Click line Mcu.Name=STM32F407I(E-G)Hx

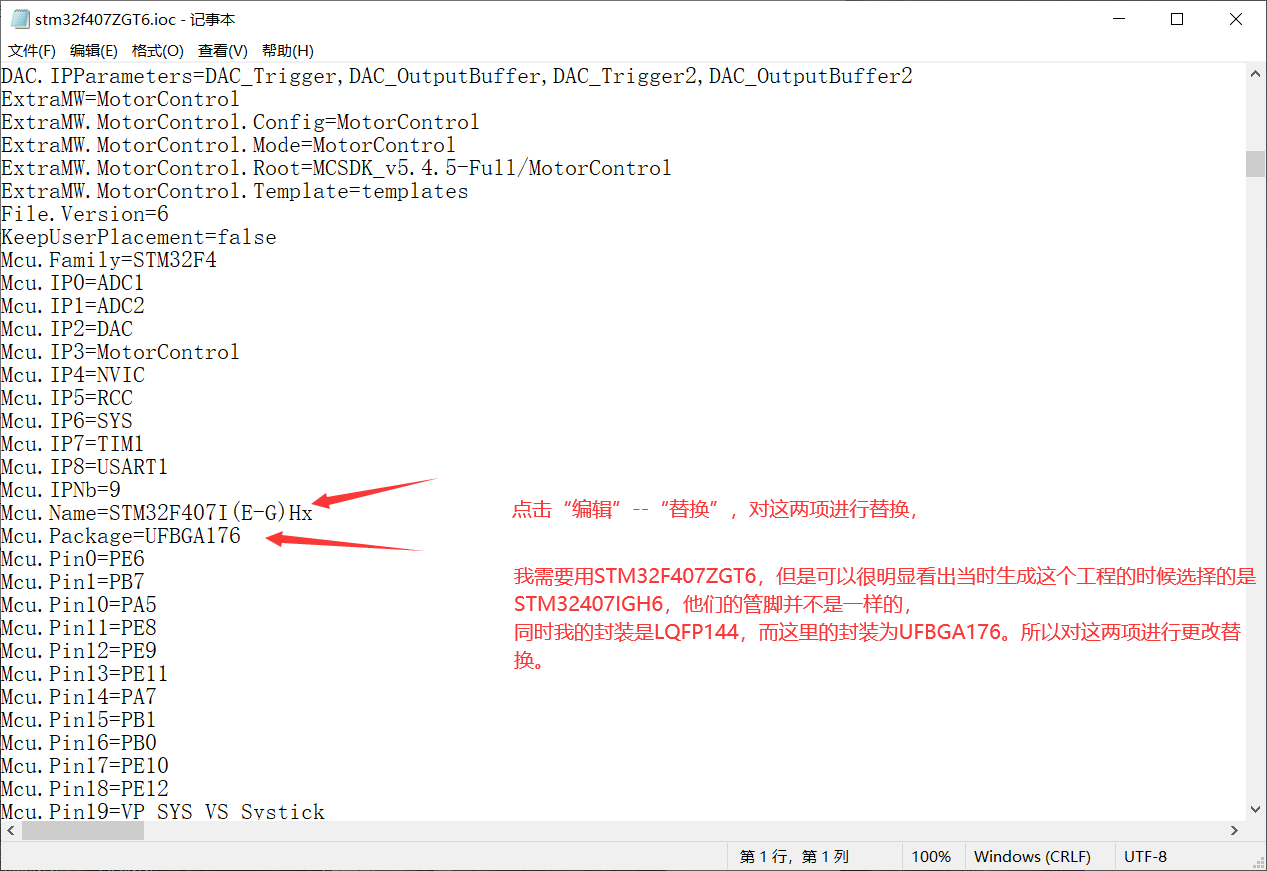tap(157, 513)
